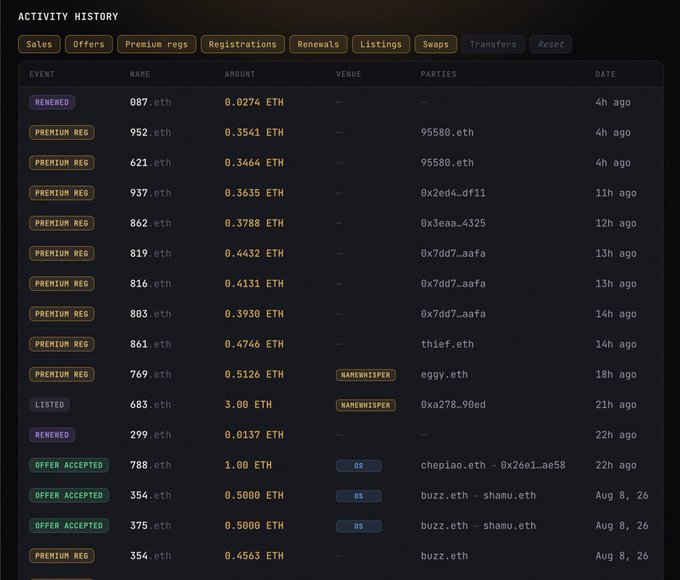The height and width of the screenshot is (580, 680).
Task: Click the 1.00 ETH offer amount
Action: pyautogui.click(x=248, y=465)
